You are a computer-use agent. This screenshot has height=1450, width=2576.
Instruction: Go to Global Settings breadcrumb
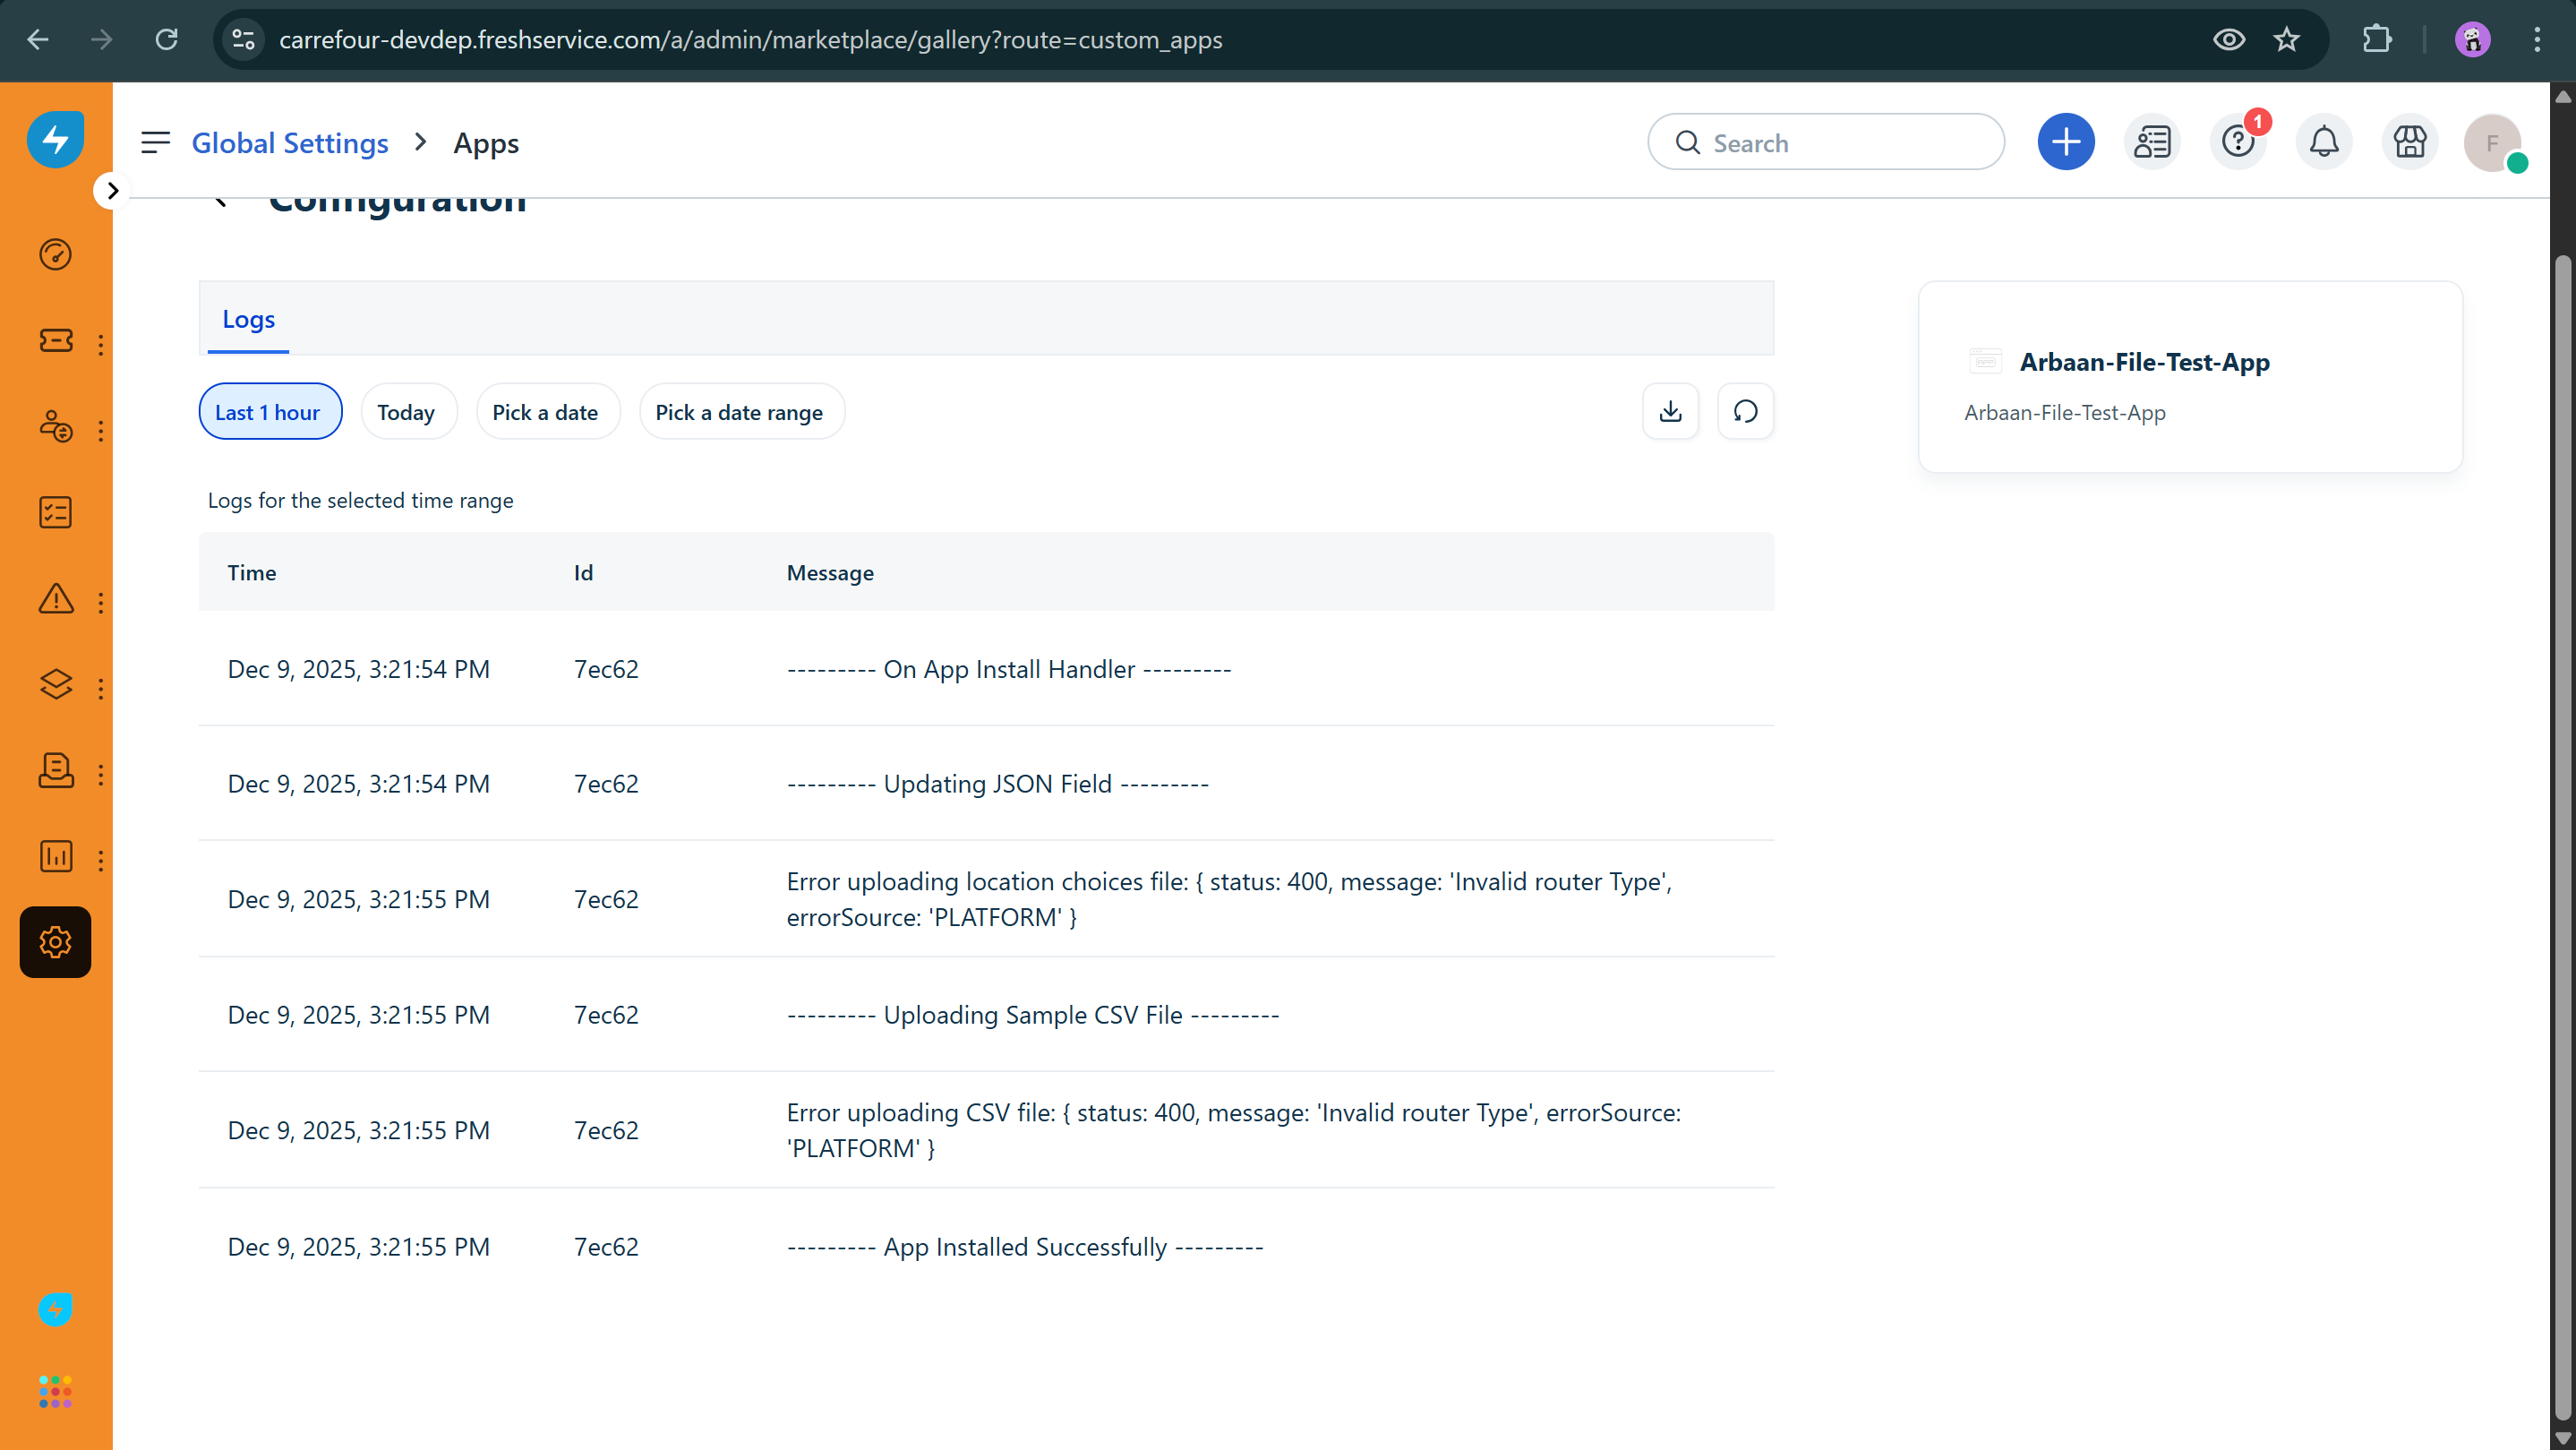click(290, 143)
